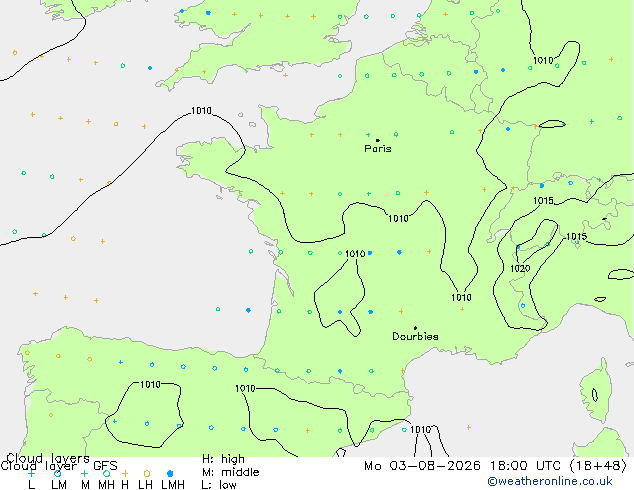Click the green plus M legend symbol

[84, 473]
